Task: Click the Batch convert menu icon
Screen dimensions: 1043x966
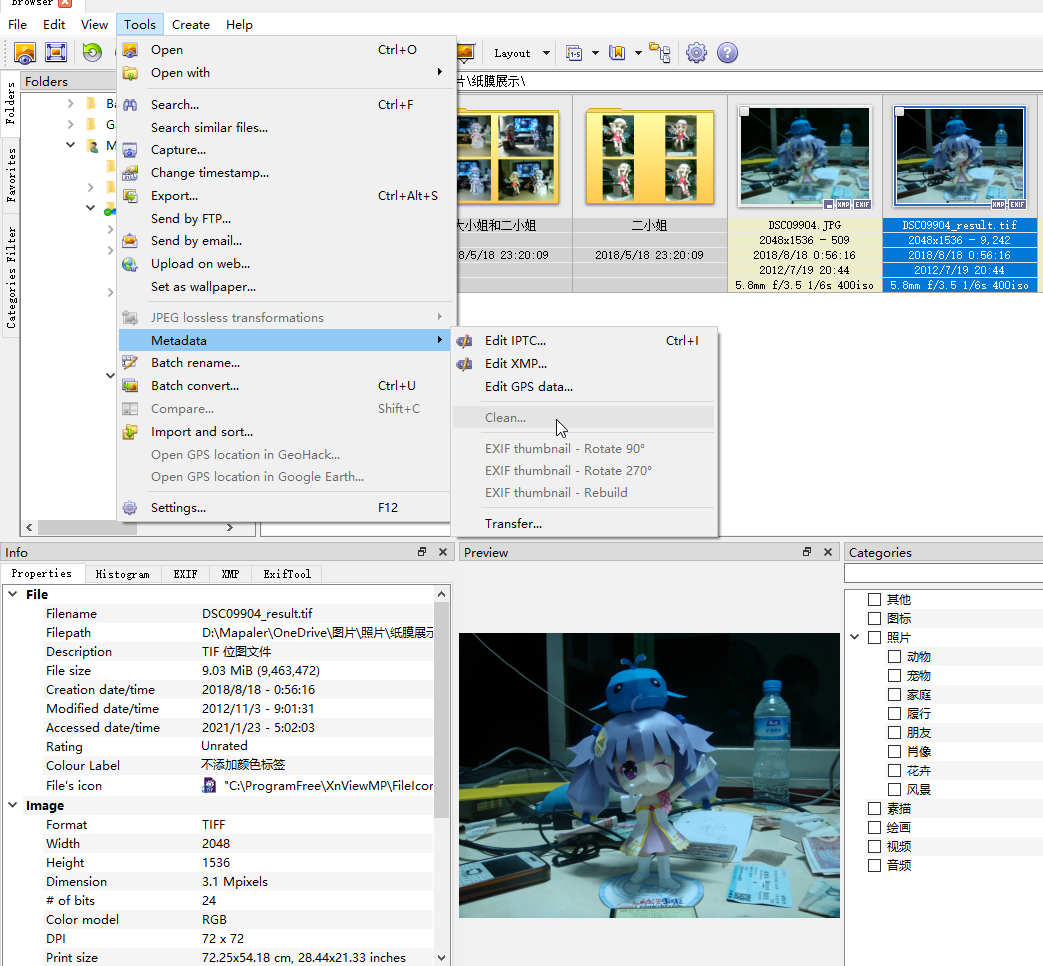Action: (130, 386)
